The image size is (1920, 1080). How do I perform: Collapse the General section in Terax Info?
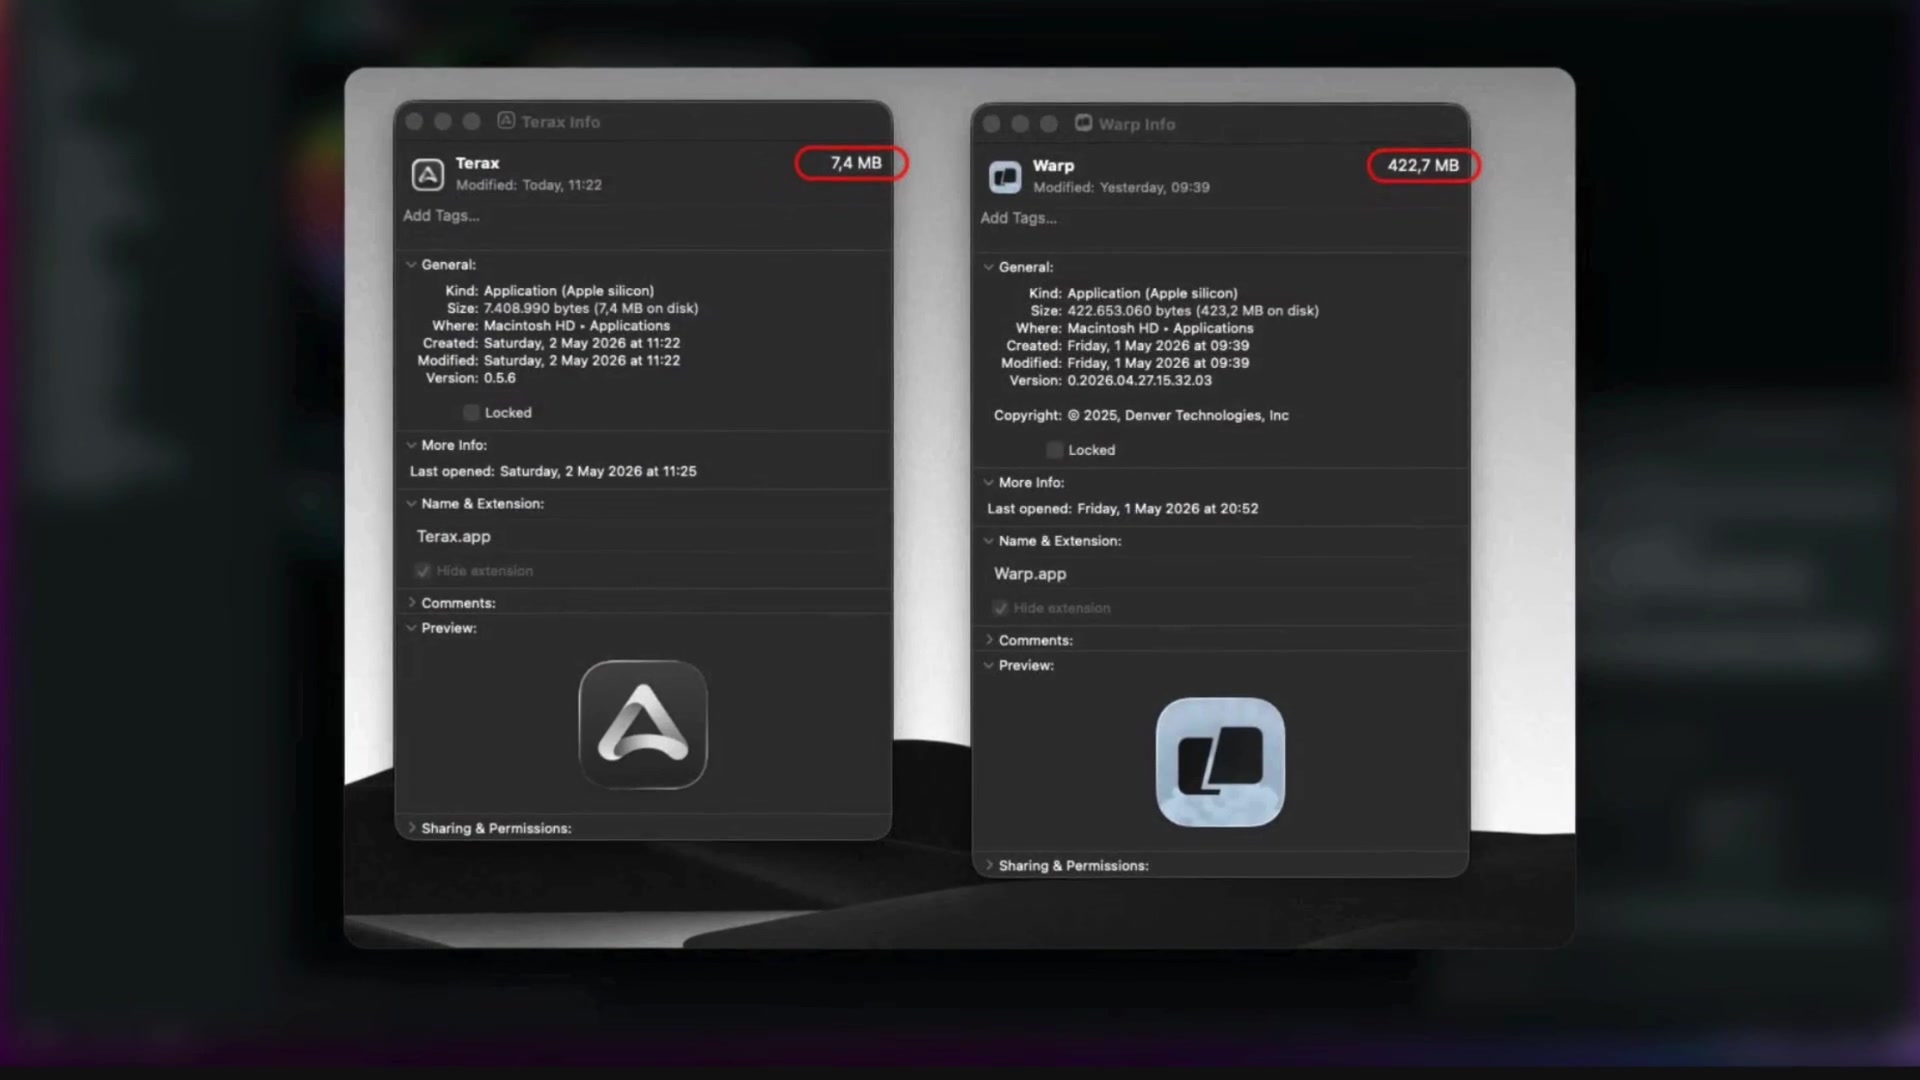(x=411, y=265)
